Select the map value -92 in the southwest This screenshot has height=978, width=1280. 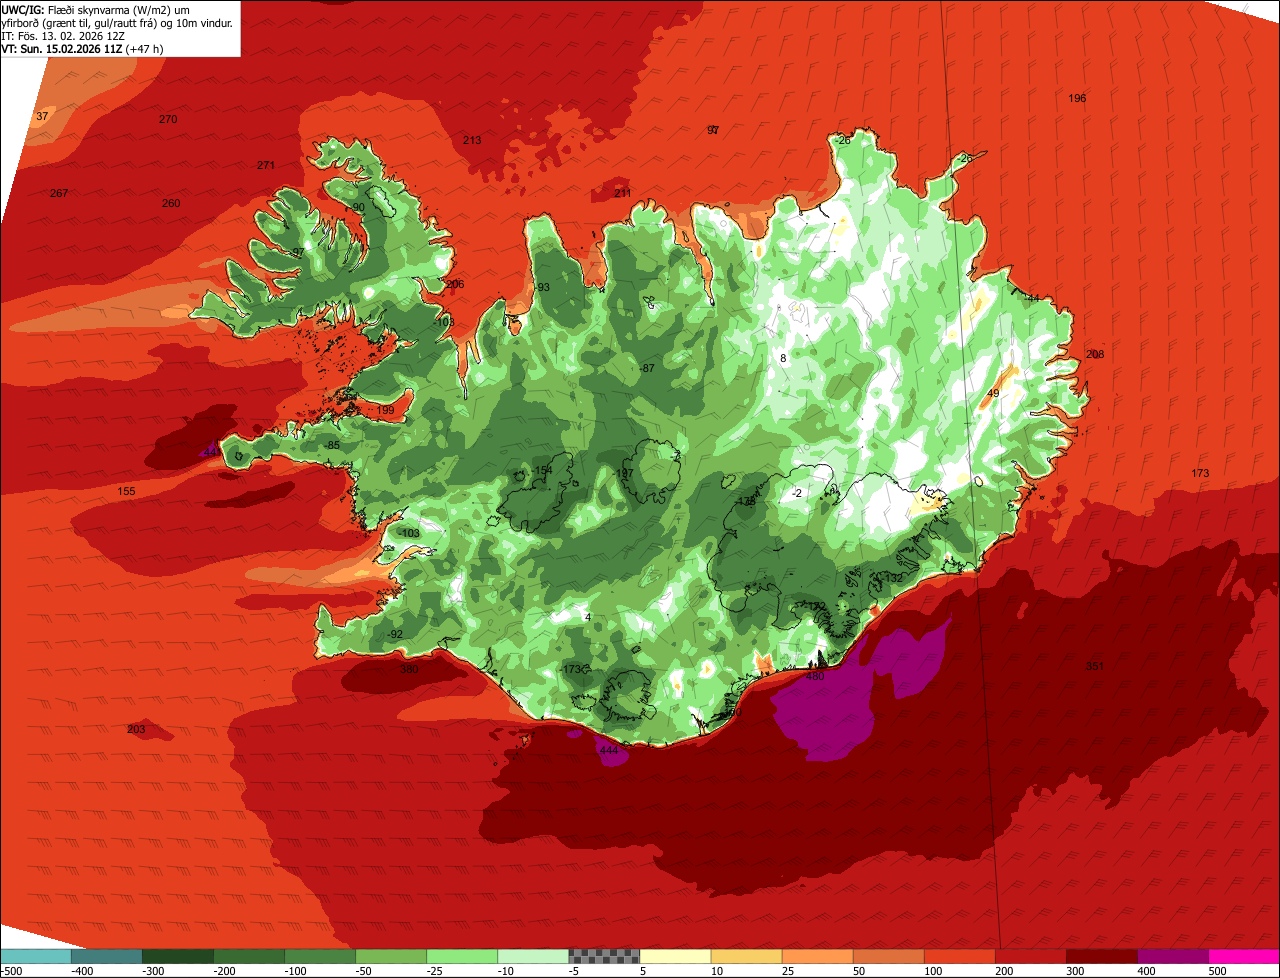click(x=395, y=634)
